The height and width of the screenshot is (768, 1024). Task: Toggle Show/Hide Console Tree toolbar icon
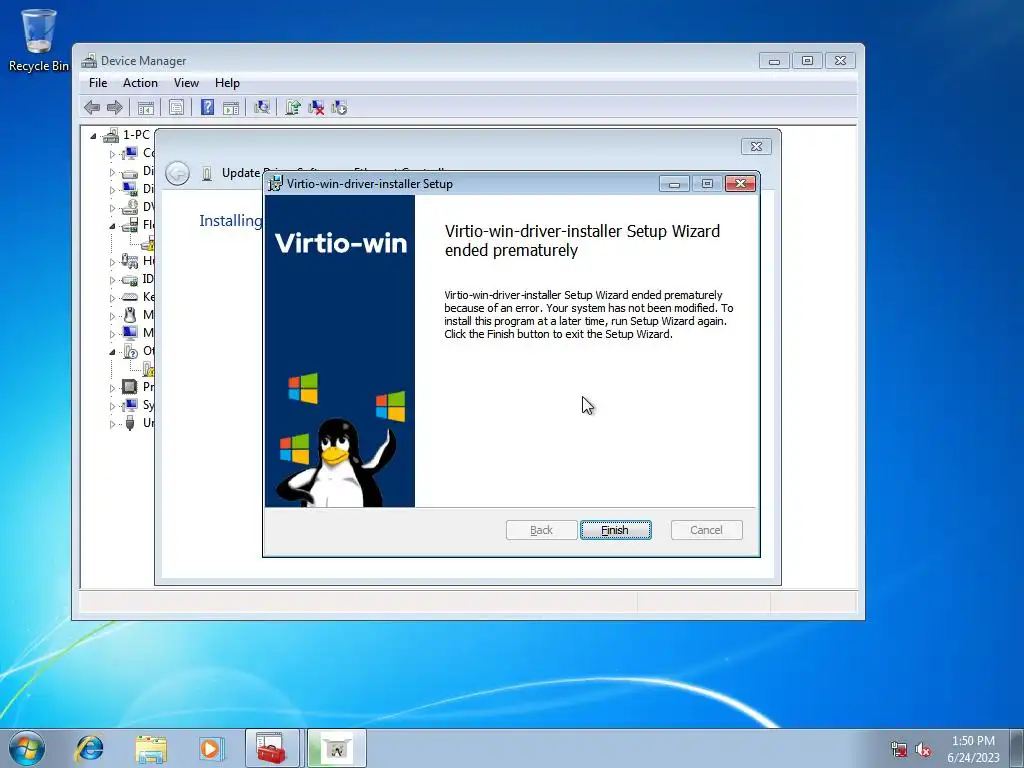(146, 107)
